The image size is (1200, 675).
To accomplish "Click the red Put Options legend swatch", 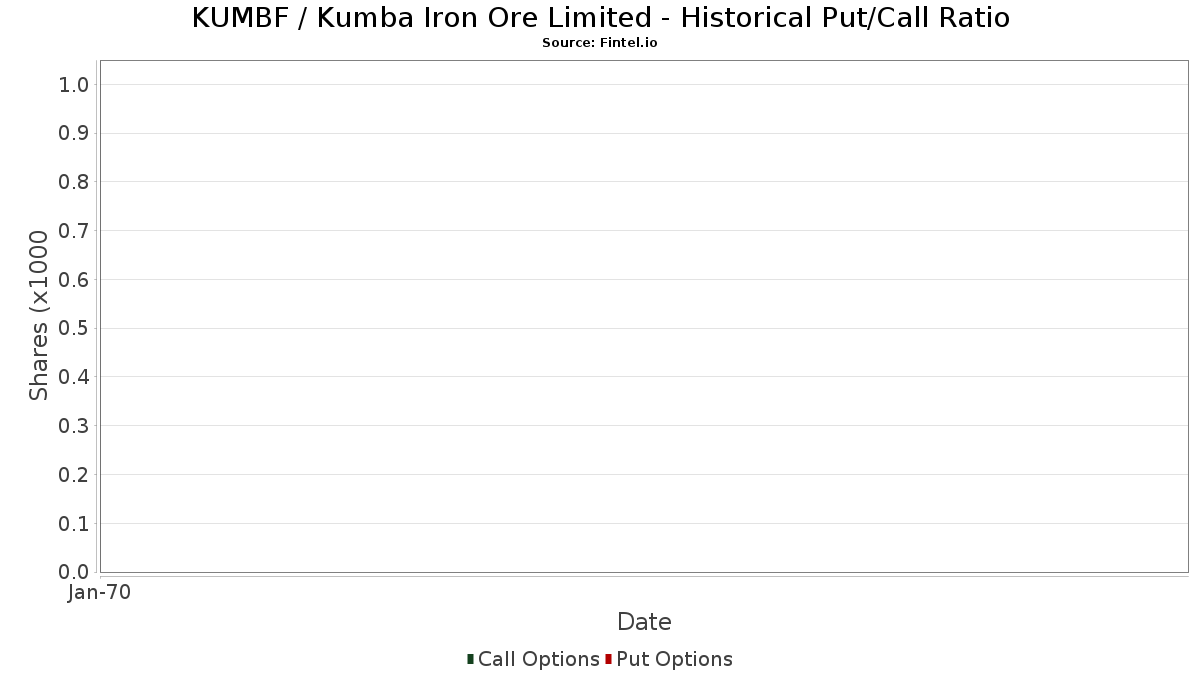I will pos(608,659).
